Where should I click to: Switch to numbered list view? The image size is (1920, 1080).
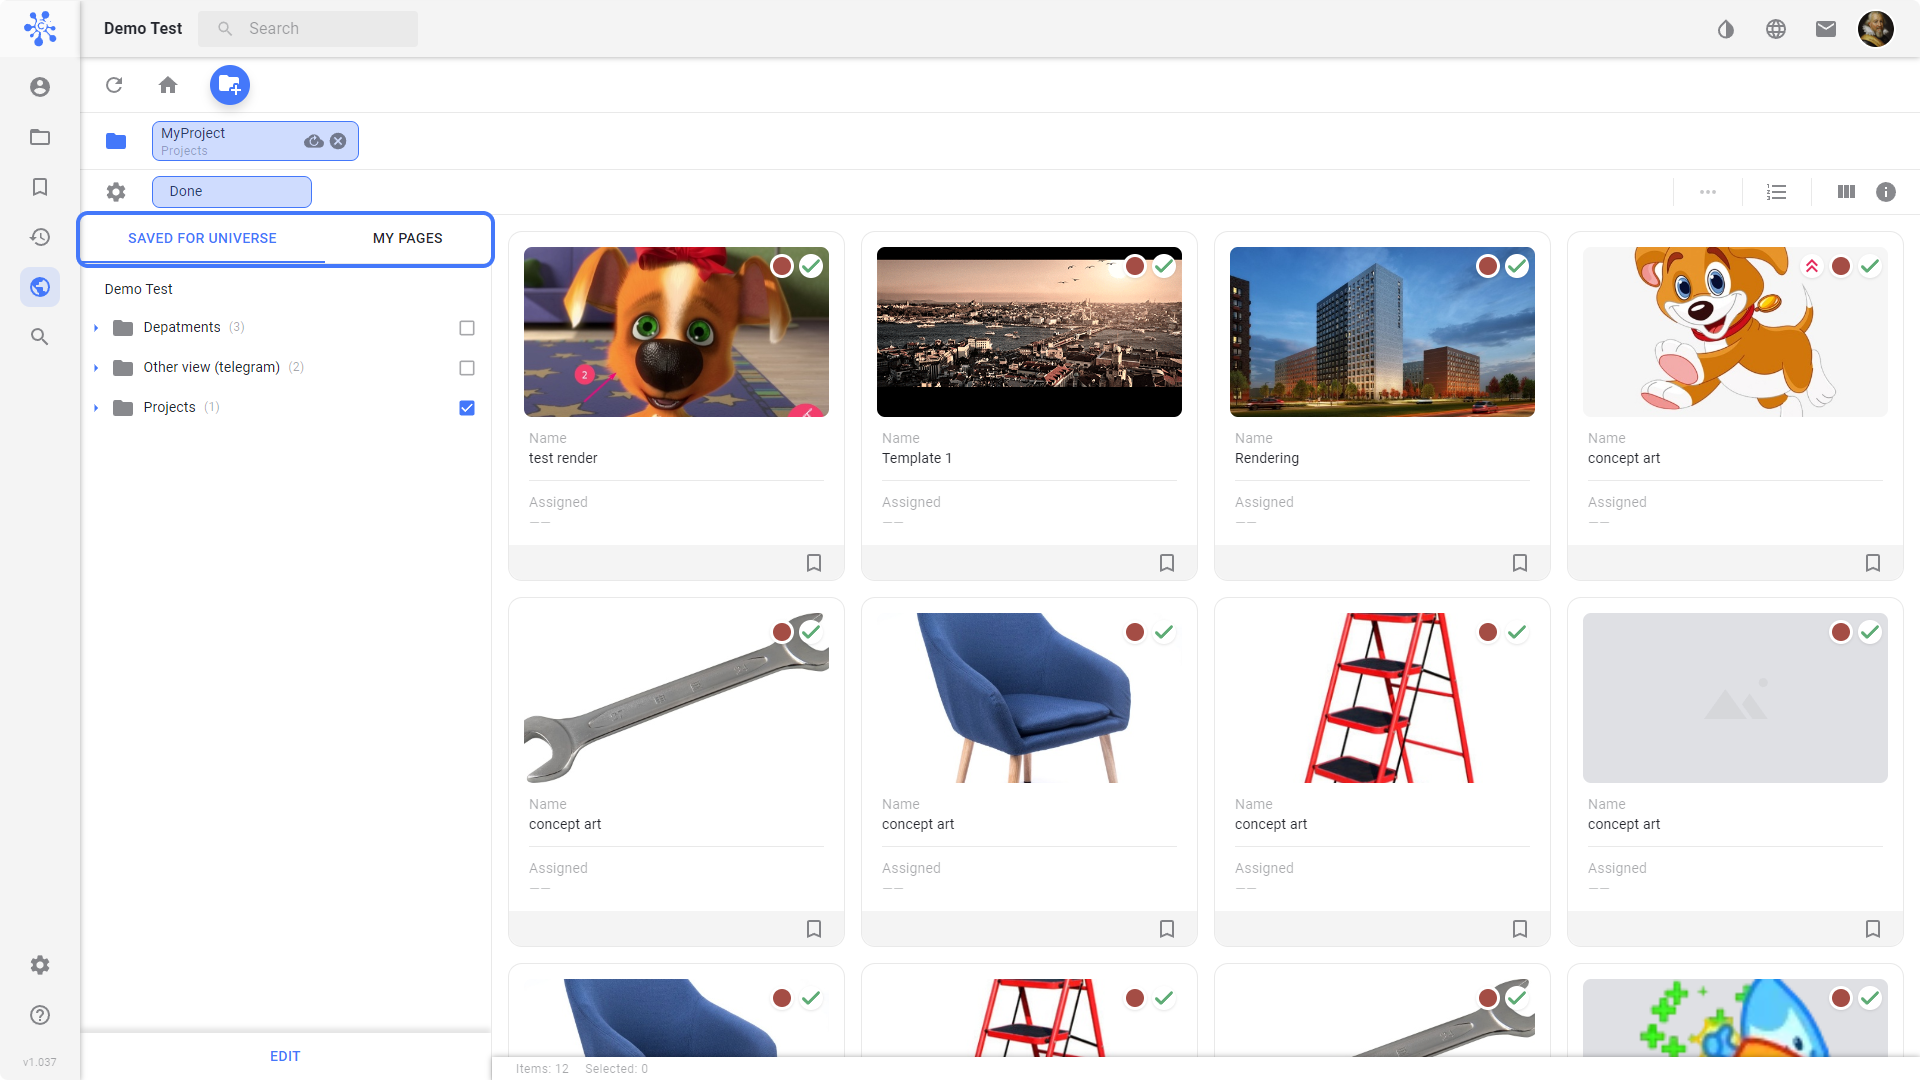(x=1777, y=192)
